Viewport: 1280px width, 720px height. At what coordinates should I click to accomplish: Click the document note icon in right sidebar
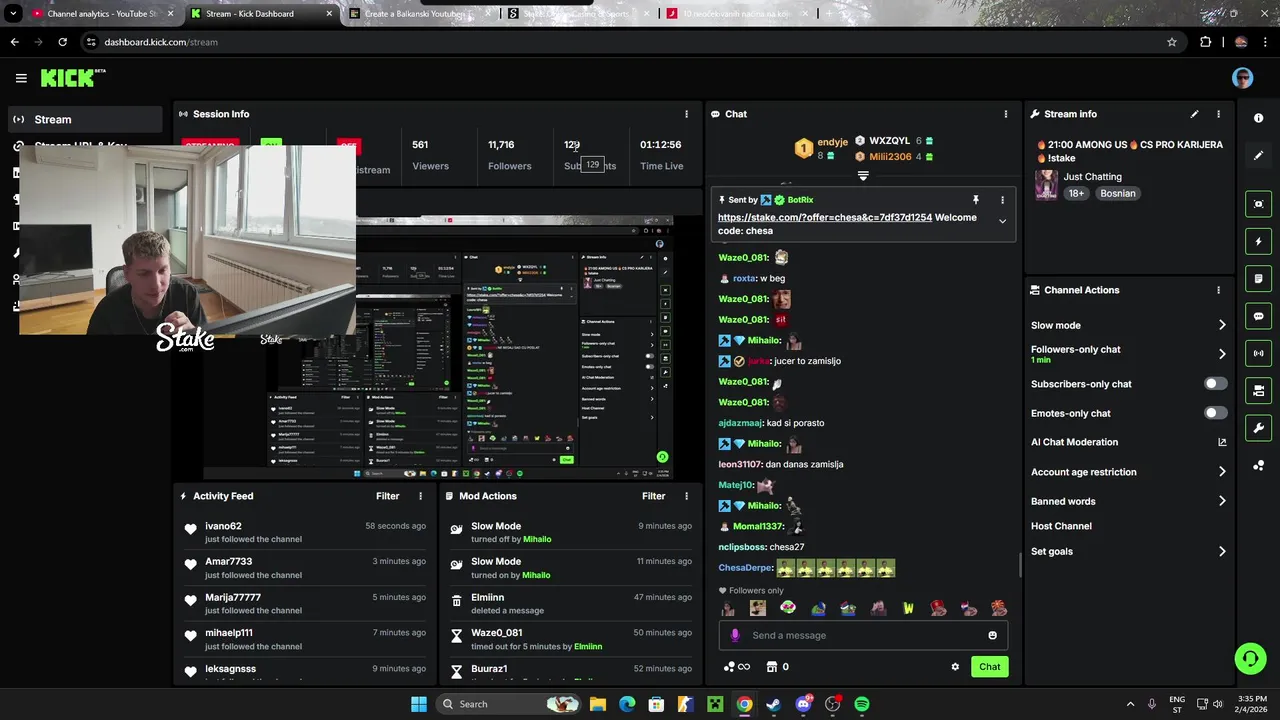1258,278
